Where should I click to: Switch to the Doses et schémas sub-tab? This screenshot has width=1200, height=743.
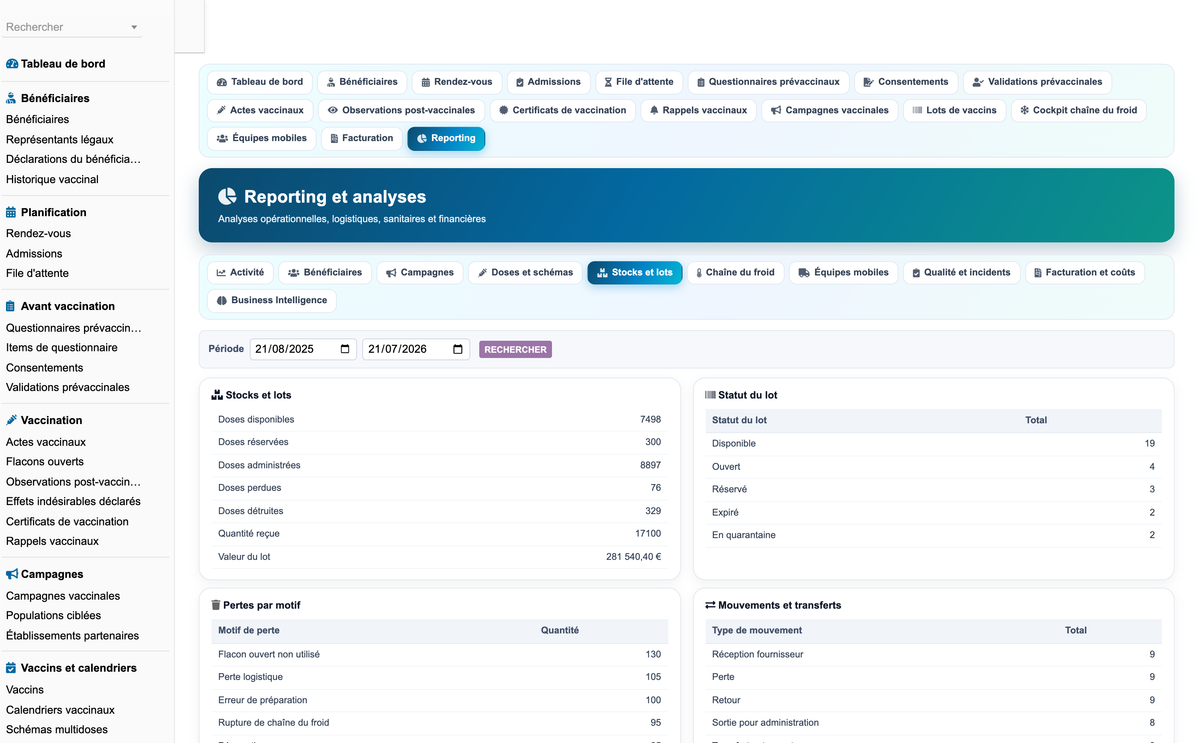(x=525, y=272)
